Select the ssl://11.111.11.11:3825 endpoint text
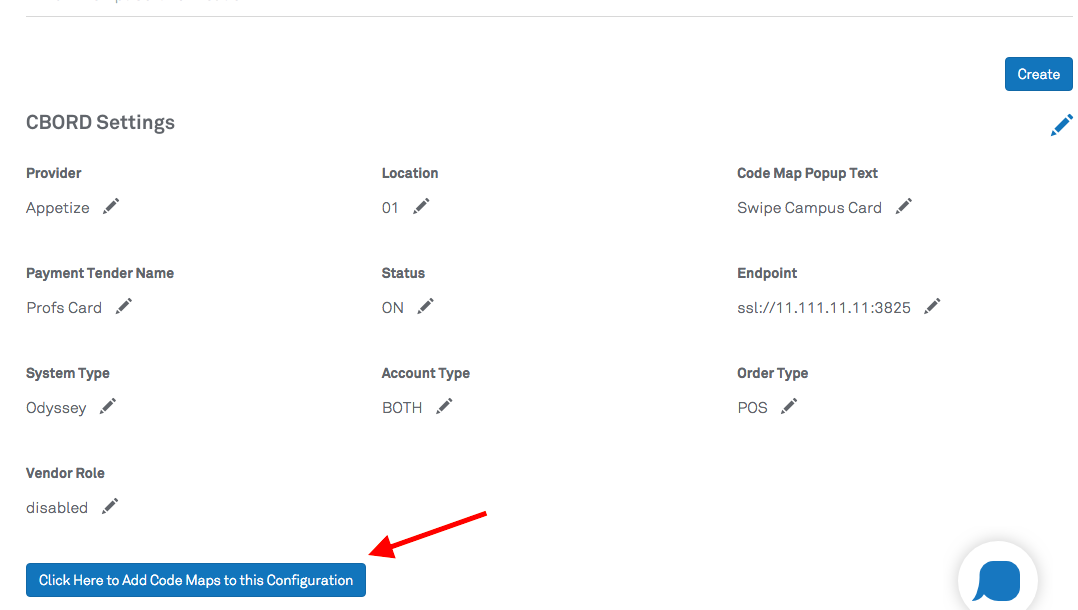This screenshot has width=1078, height=610. (823, 308)
